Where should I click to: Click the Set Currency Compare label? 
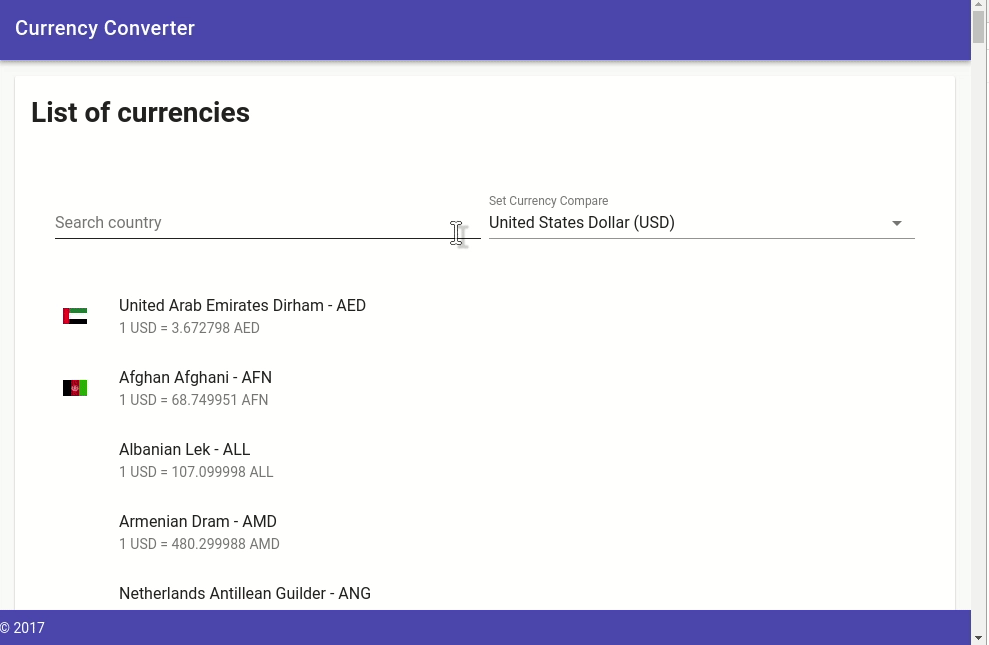pyautogui.click(x=548, y=200)
